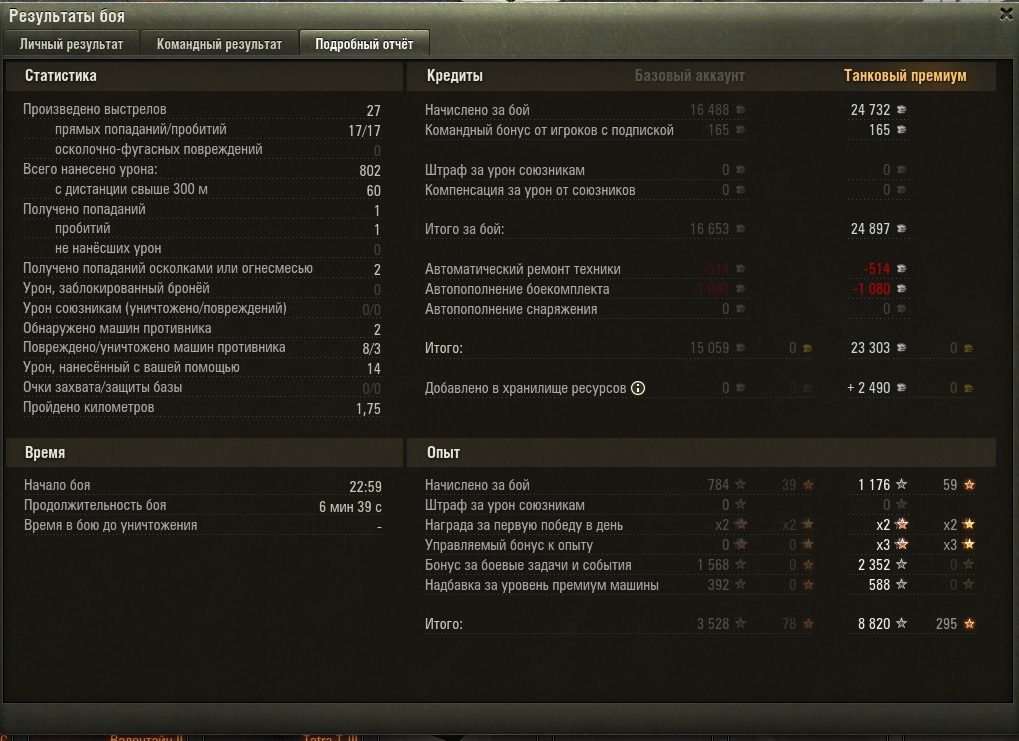Click the gold icon next to 23 303 total
This screenshot has height=741, width=1019.
[x=968, y=348]
